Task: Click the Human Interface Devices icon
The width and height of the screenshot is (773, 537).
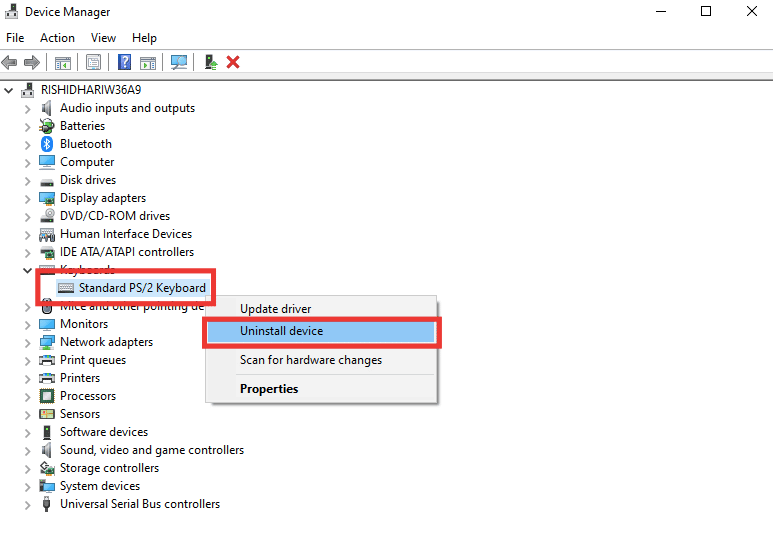Action: (x=47, y=234)
